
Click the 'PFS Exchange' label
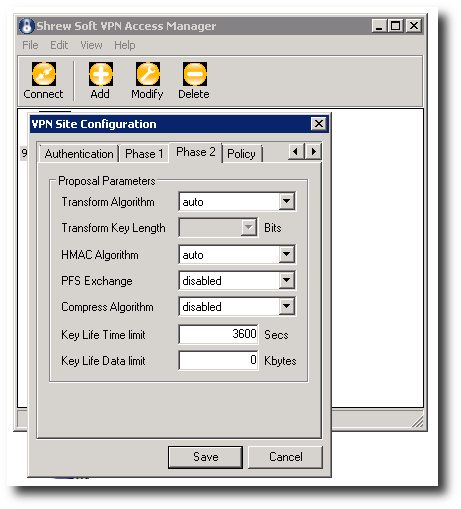tap(97, 281)
